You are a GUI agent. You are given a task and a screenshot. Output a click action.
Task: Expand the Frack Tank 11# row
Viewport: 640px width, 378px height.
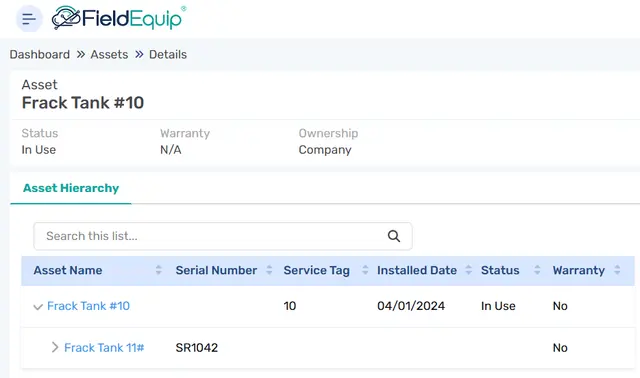tap(55, 347)
